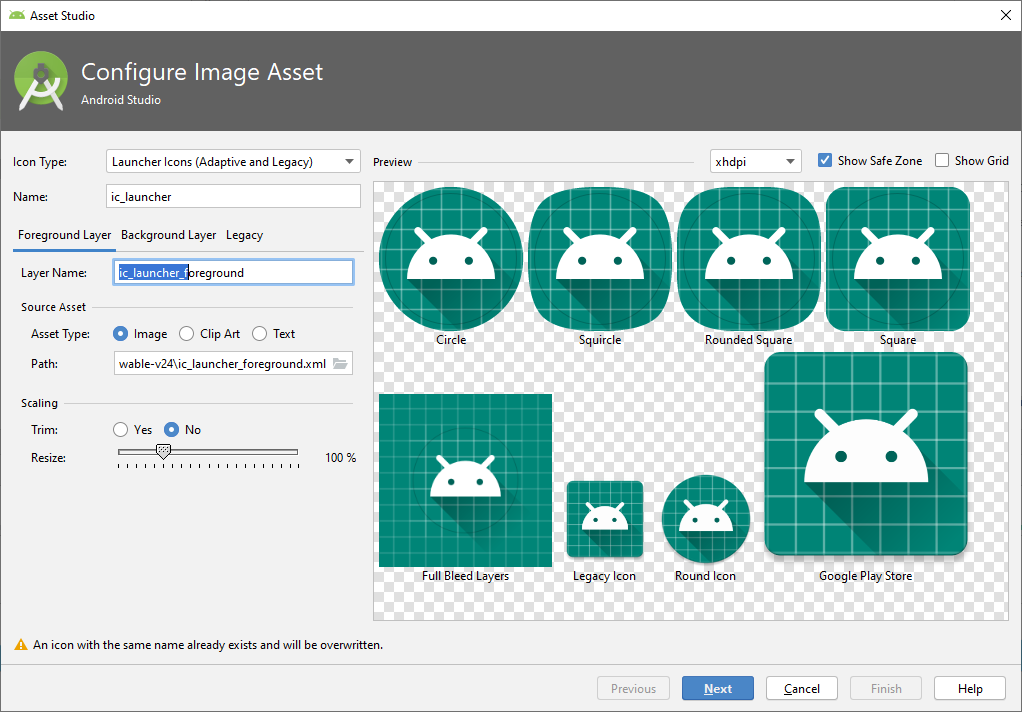
Task: Click the Round Icon preview
Action: [x=706, y=519]
